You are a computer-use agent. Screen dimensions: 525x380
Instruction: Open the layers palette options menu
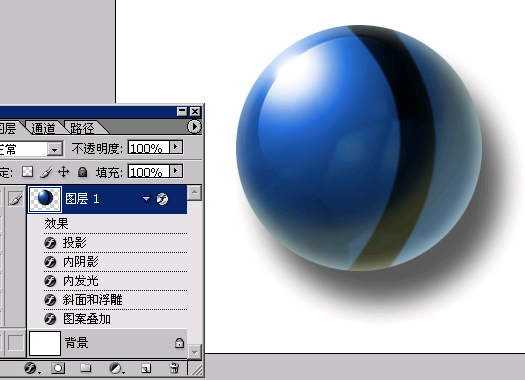click(x=194, y=127)
